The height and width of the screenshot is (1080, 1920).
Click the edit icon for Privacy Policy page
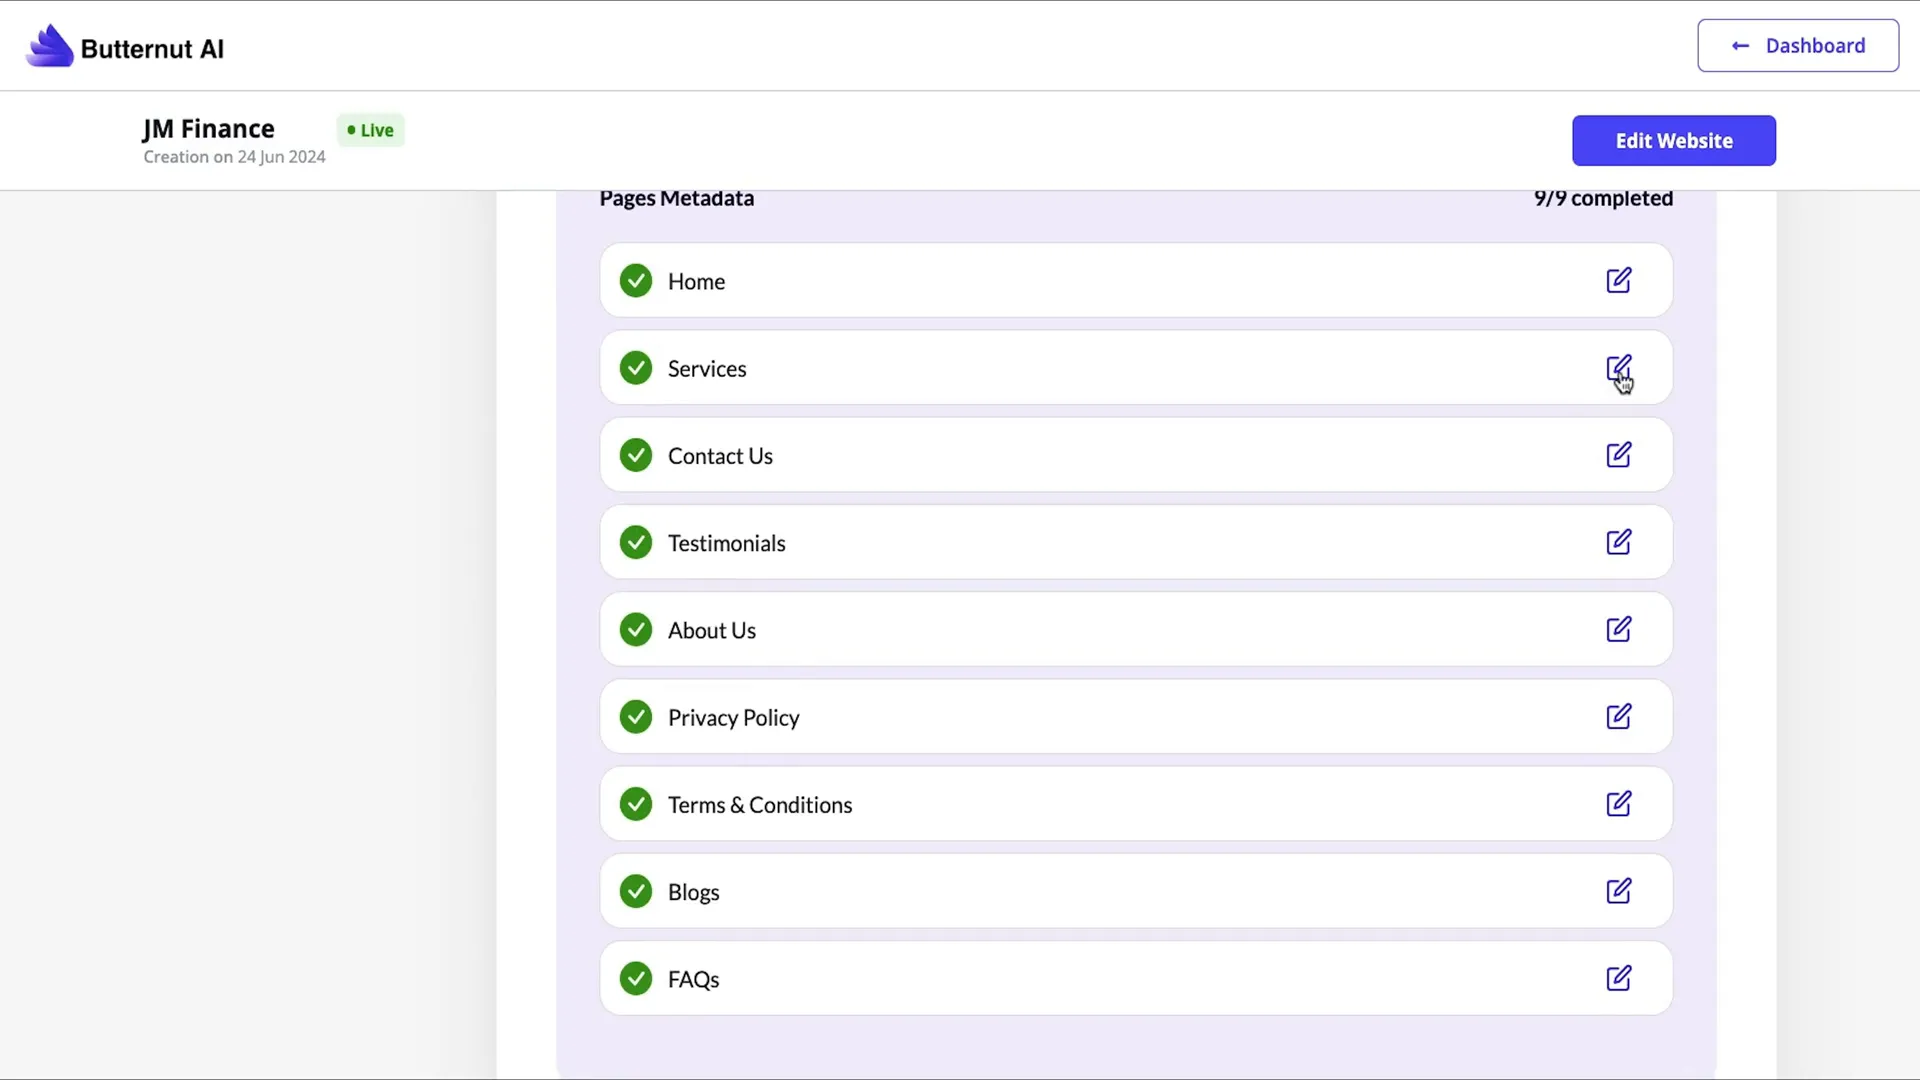pos(1619,716)
